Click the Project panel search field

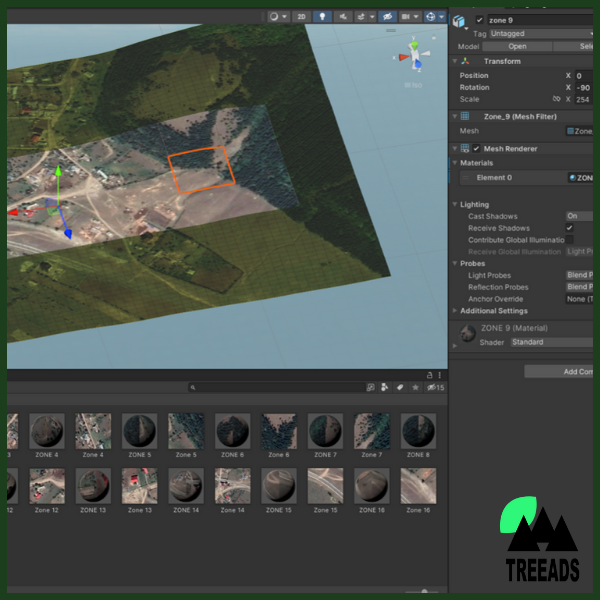click(275, 387)
